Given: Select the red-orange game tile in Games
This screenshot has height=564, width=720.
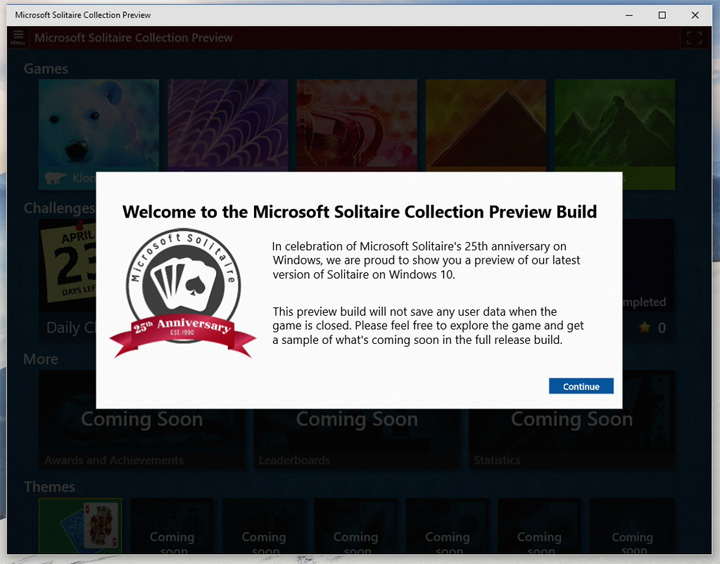Looking at the screenshot, I should [x=357, y=125].
